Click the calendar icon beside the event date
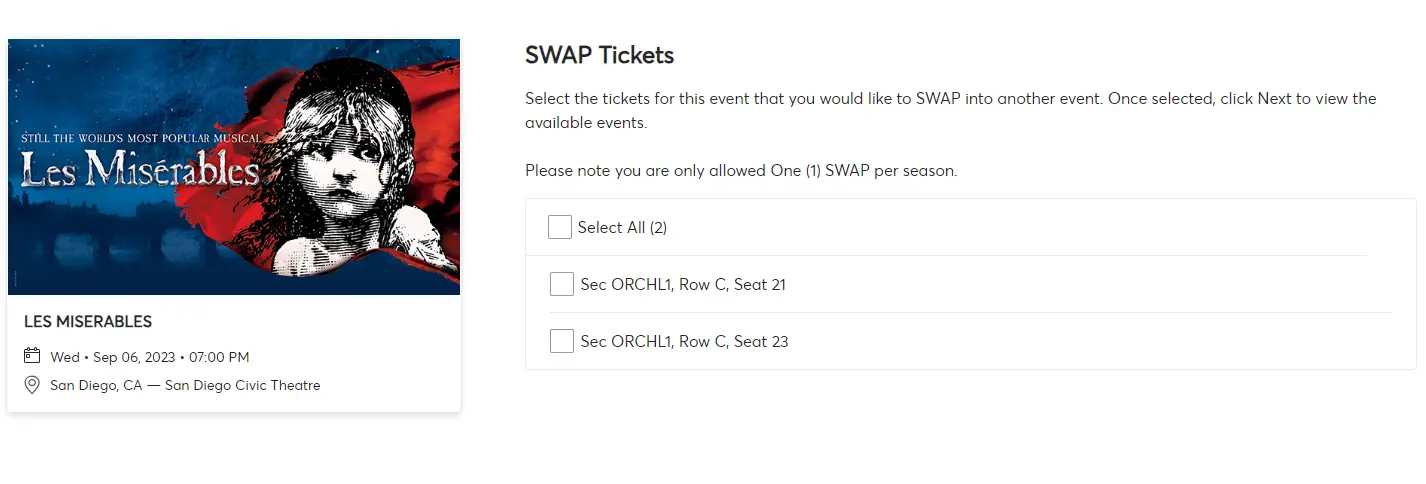The width and height of the screenshot is (1426, 484). [x=32, y=356]
